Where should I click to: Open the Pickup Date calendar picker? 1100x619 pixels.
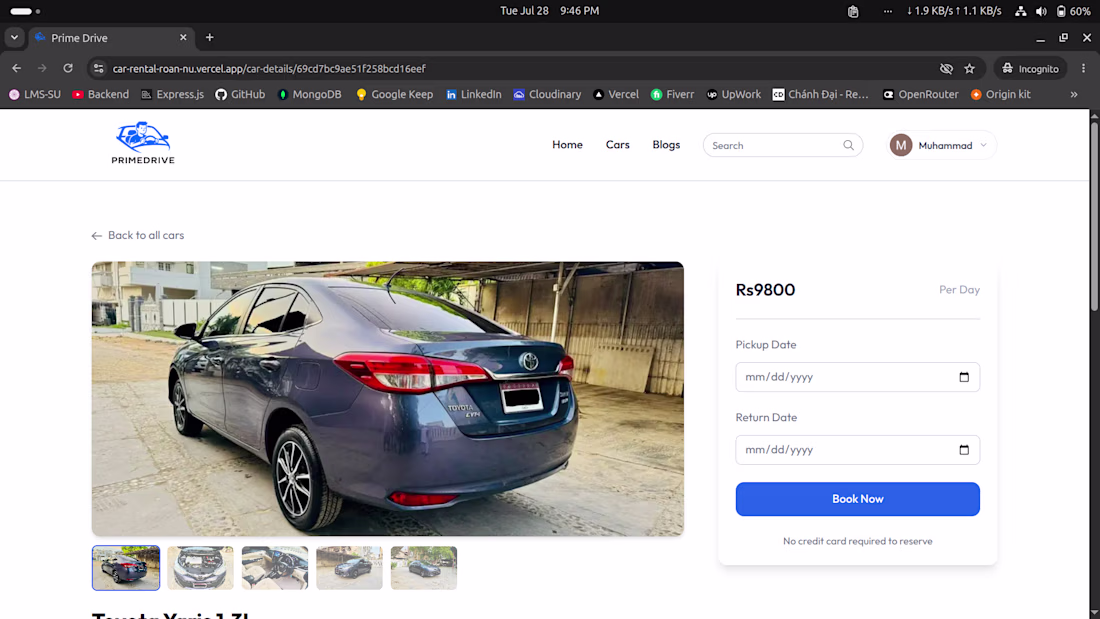click(964, 377)
